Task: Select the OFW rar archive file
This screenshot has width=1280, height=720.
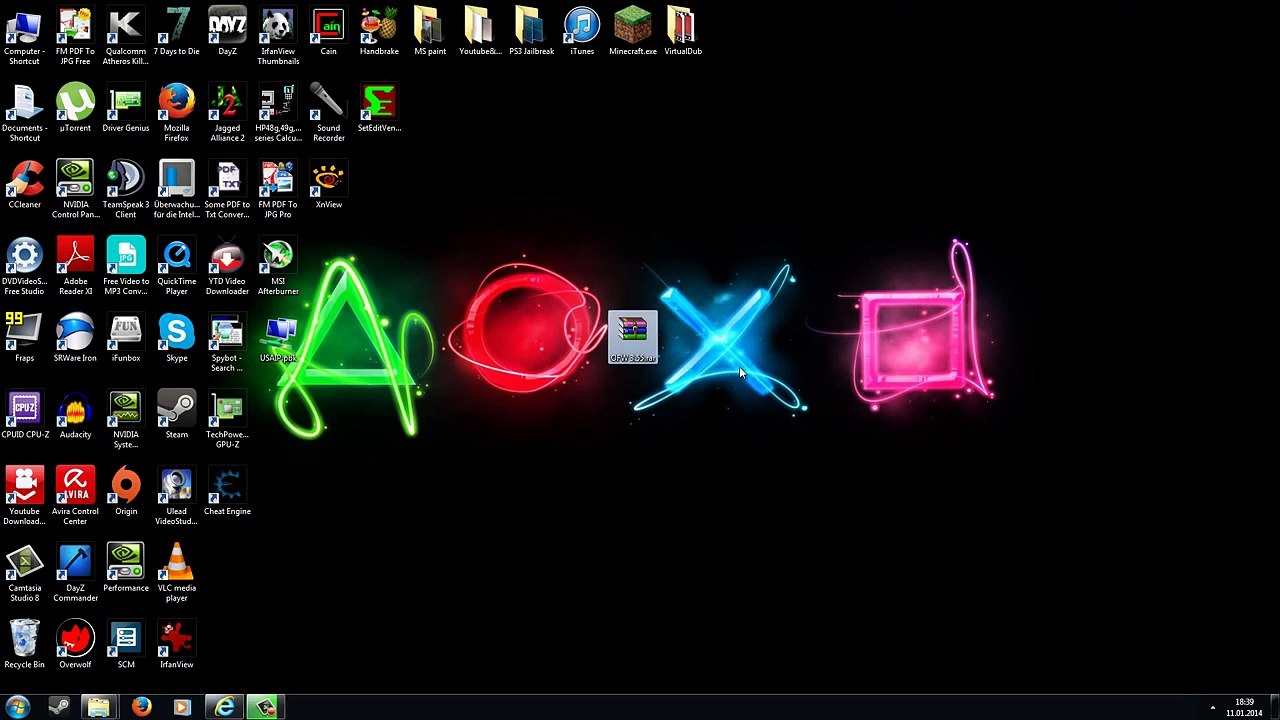Action: click(x=633, y=338)
